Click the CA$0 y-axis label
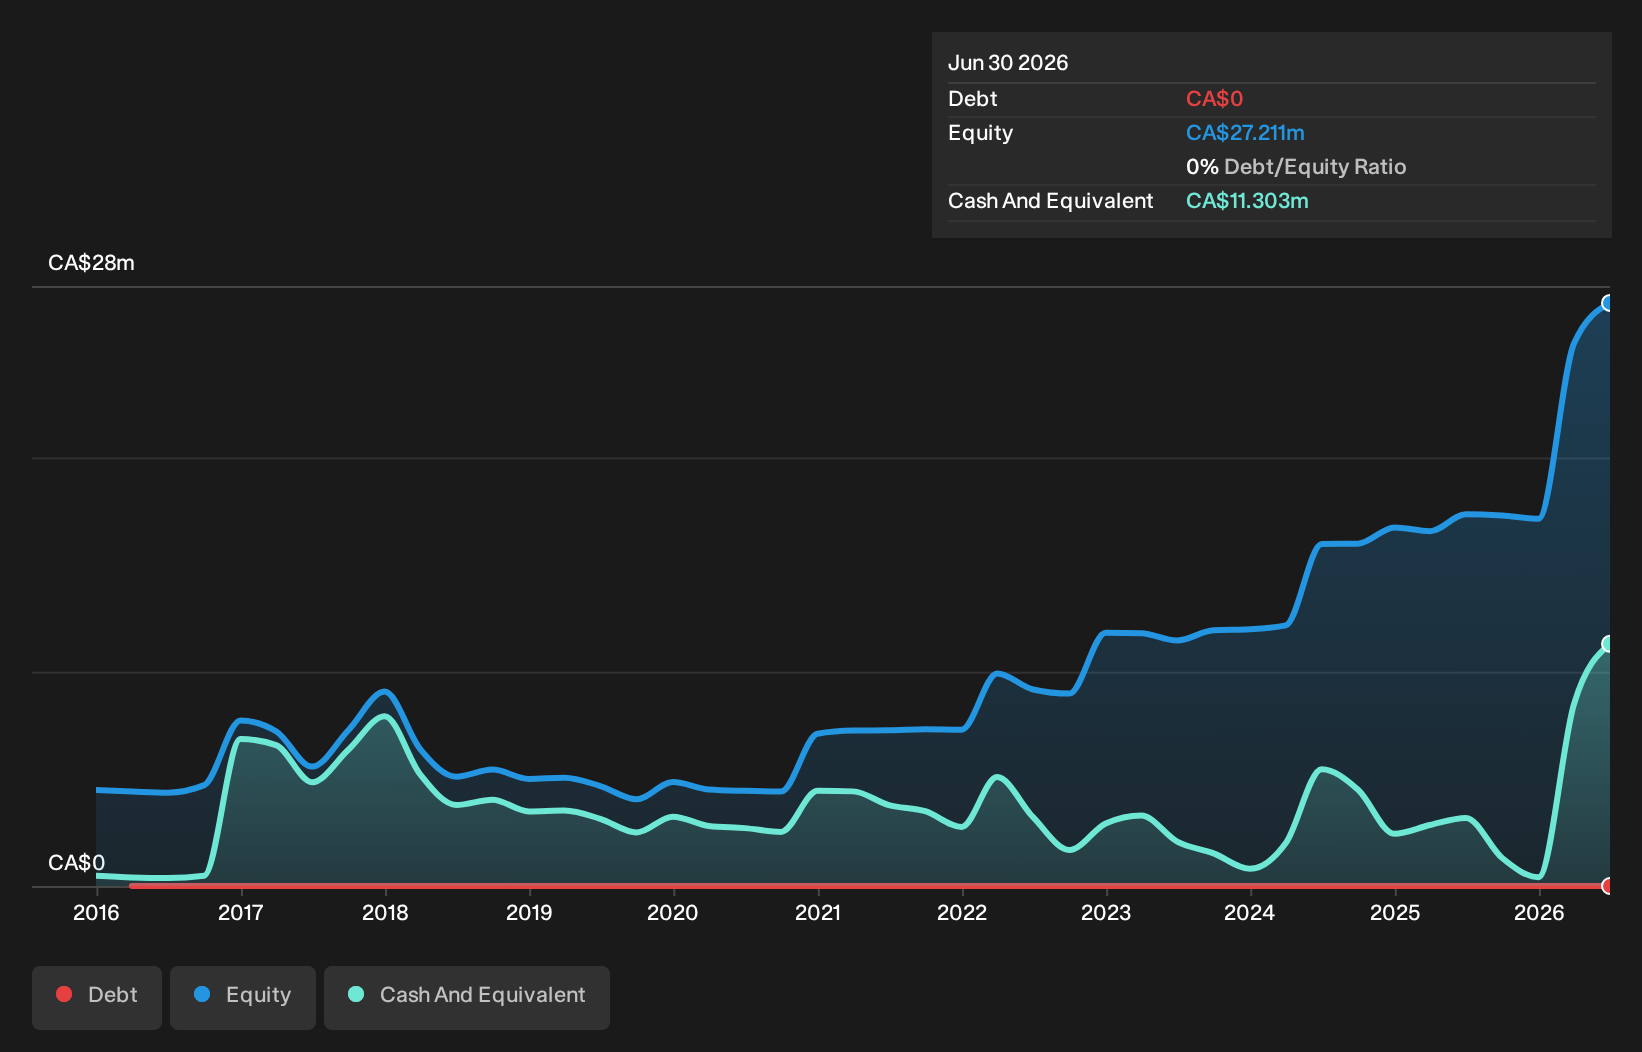 (76, 863)
